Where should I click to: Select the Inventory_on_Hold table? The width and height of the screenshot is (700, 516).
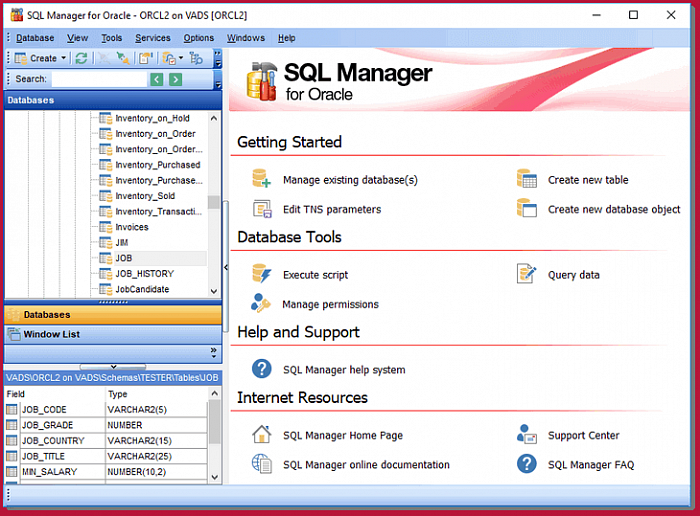(x=152, y=118)
